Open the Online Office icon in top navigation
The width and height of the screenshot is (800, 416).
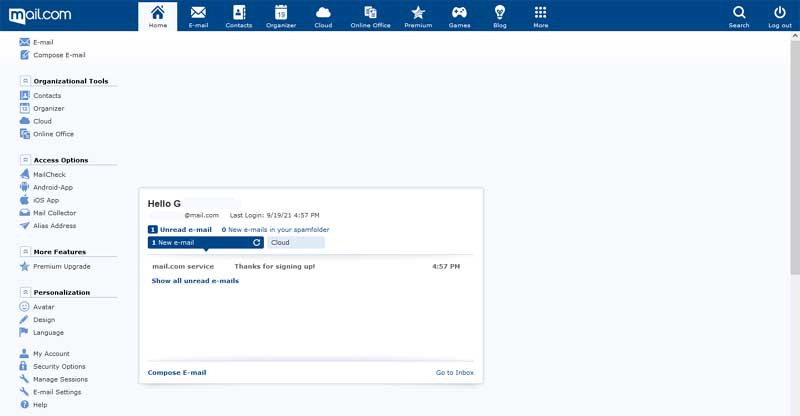pos(370,13)
